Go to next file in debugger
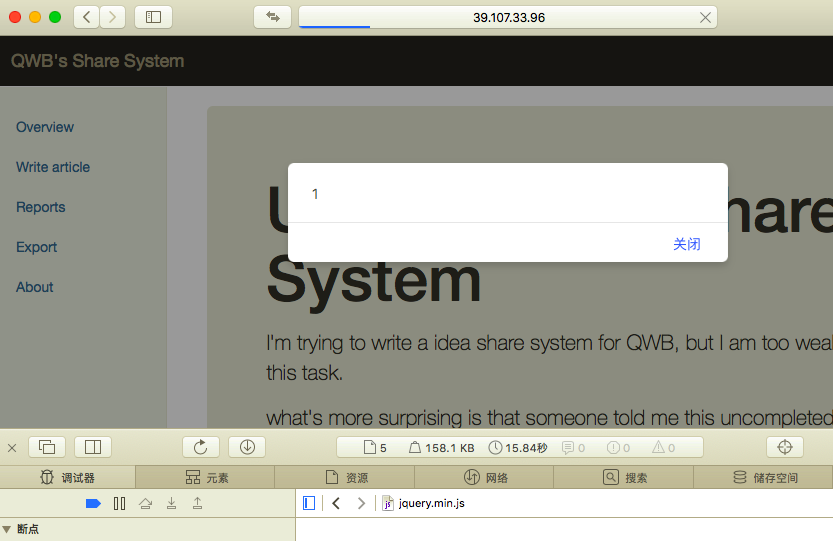This screenshot has width=833, height=541. [x=361, y=503]
